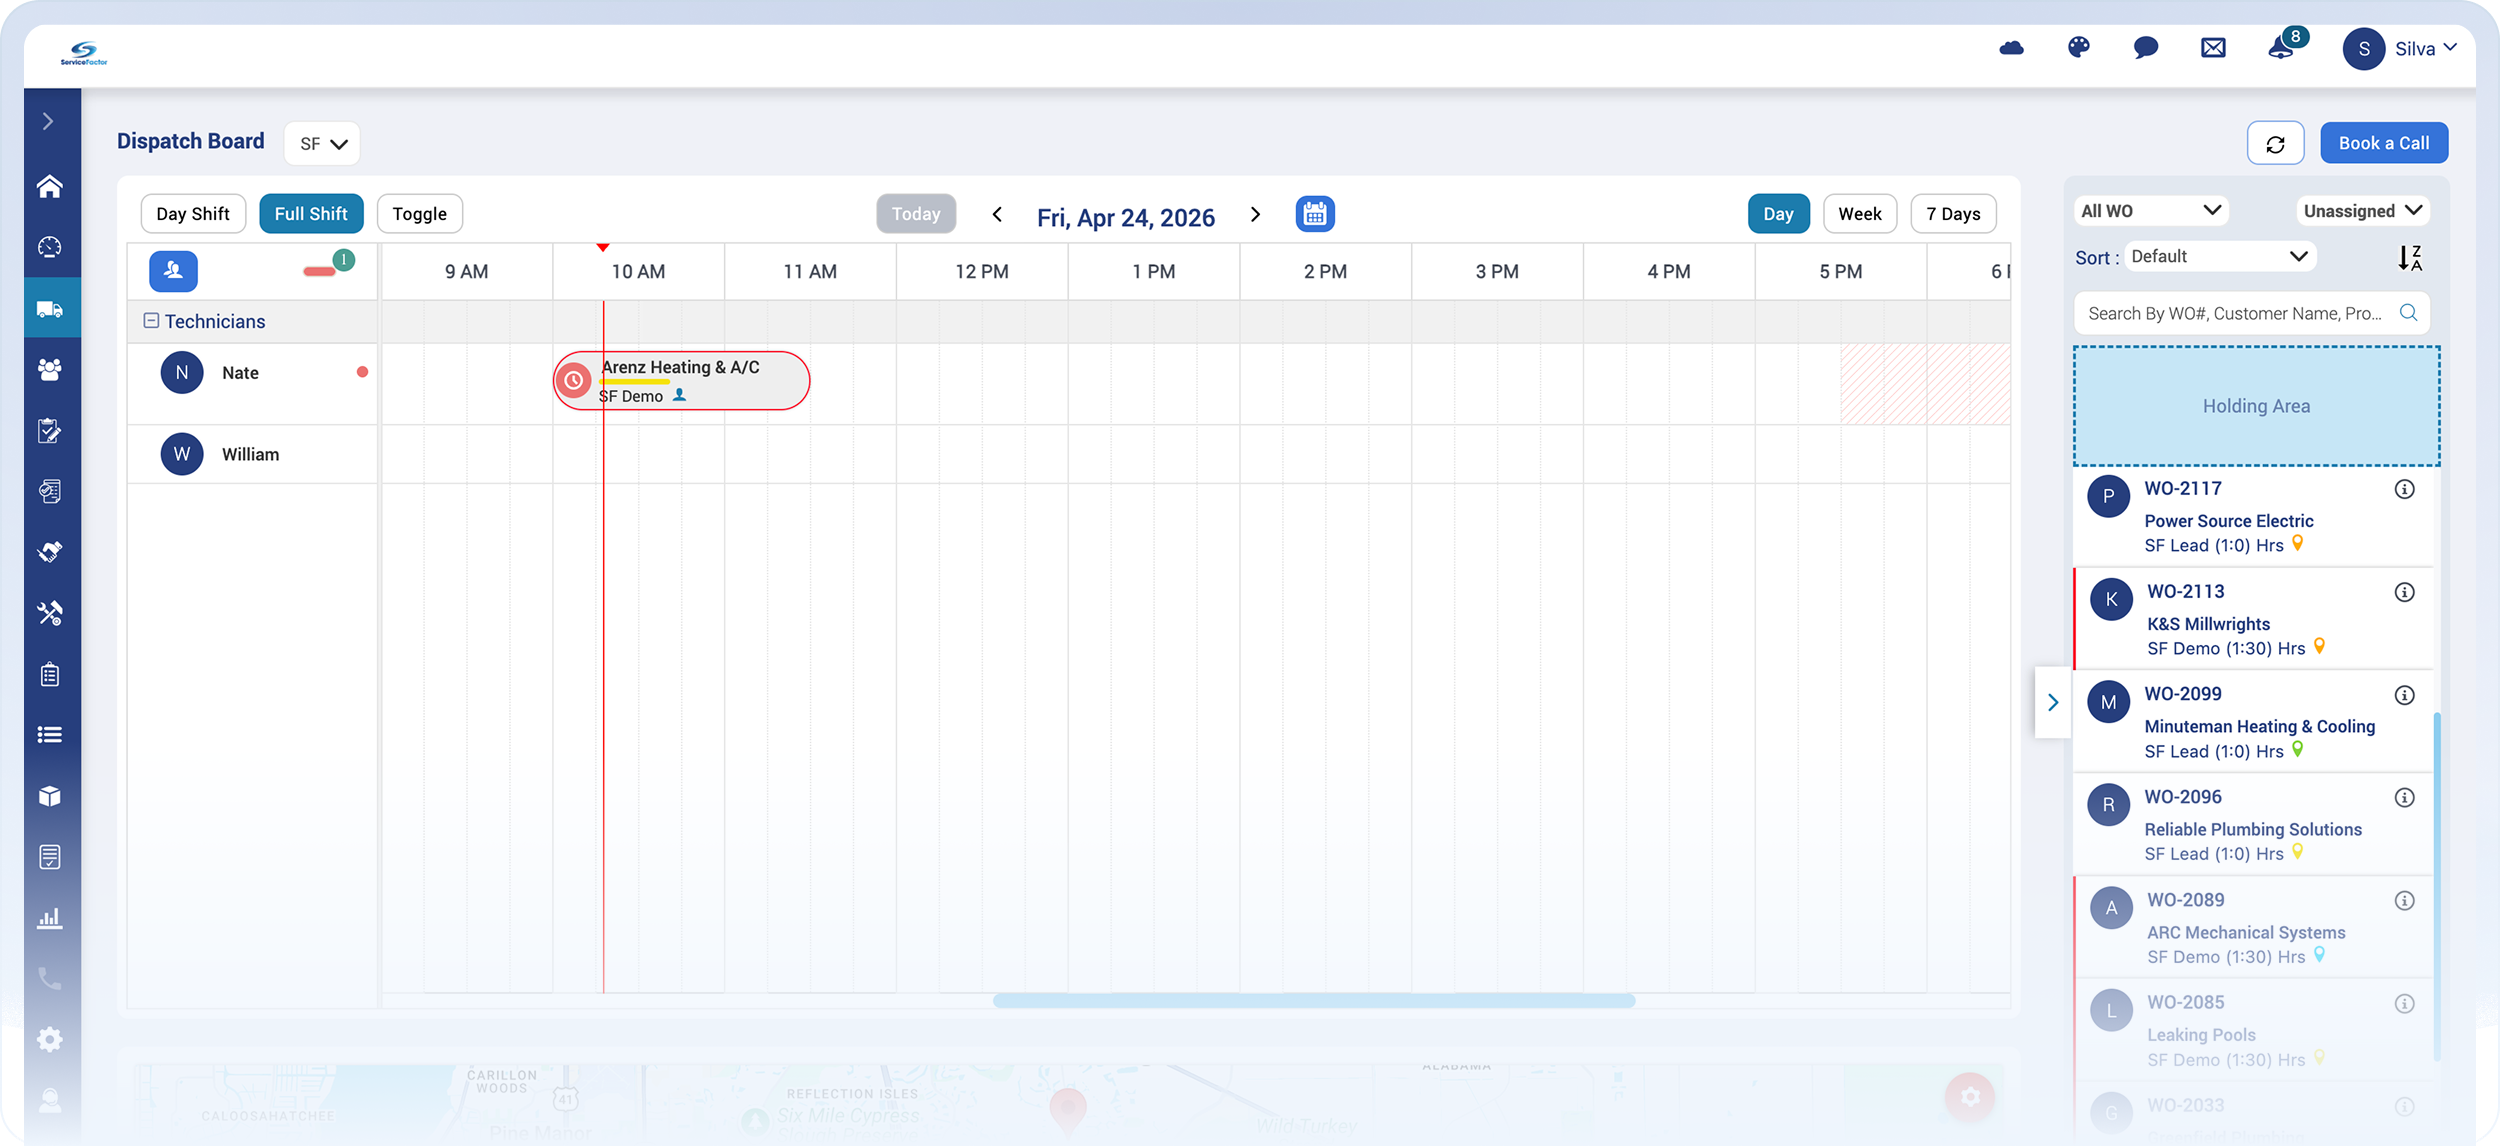Image resolution: width=2500 pixels, height=1146 pixels.
Task: Open the list sidebar icon
Action: tap(50, 735)
